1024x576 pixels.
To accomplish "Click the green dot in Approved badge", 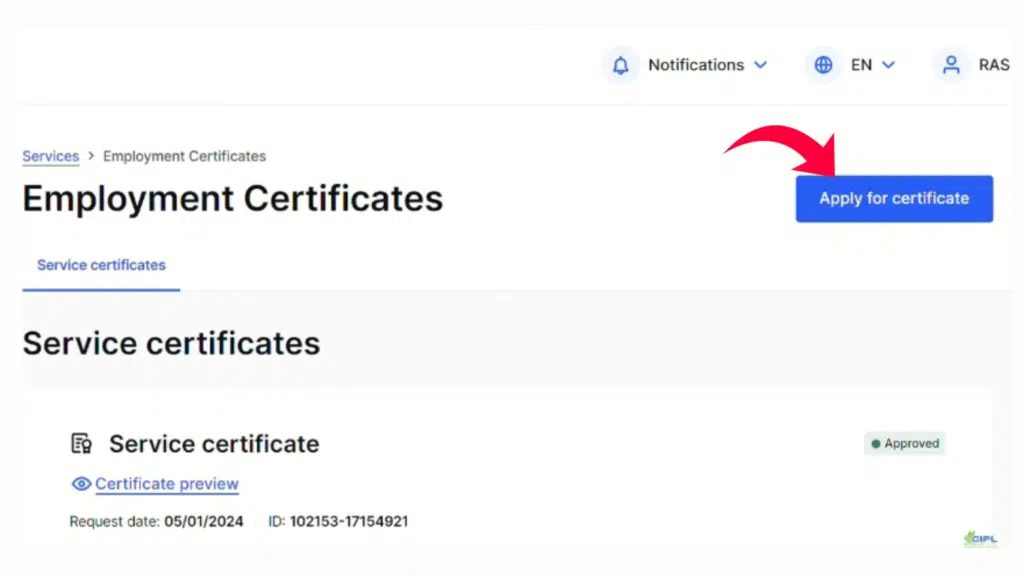I will pos(877,443).
